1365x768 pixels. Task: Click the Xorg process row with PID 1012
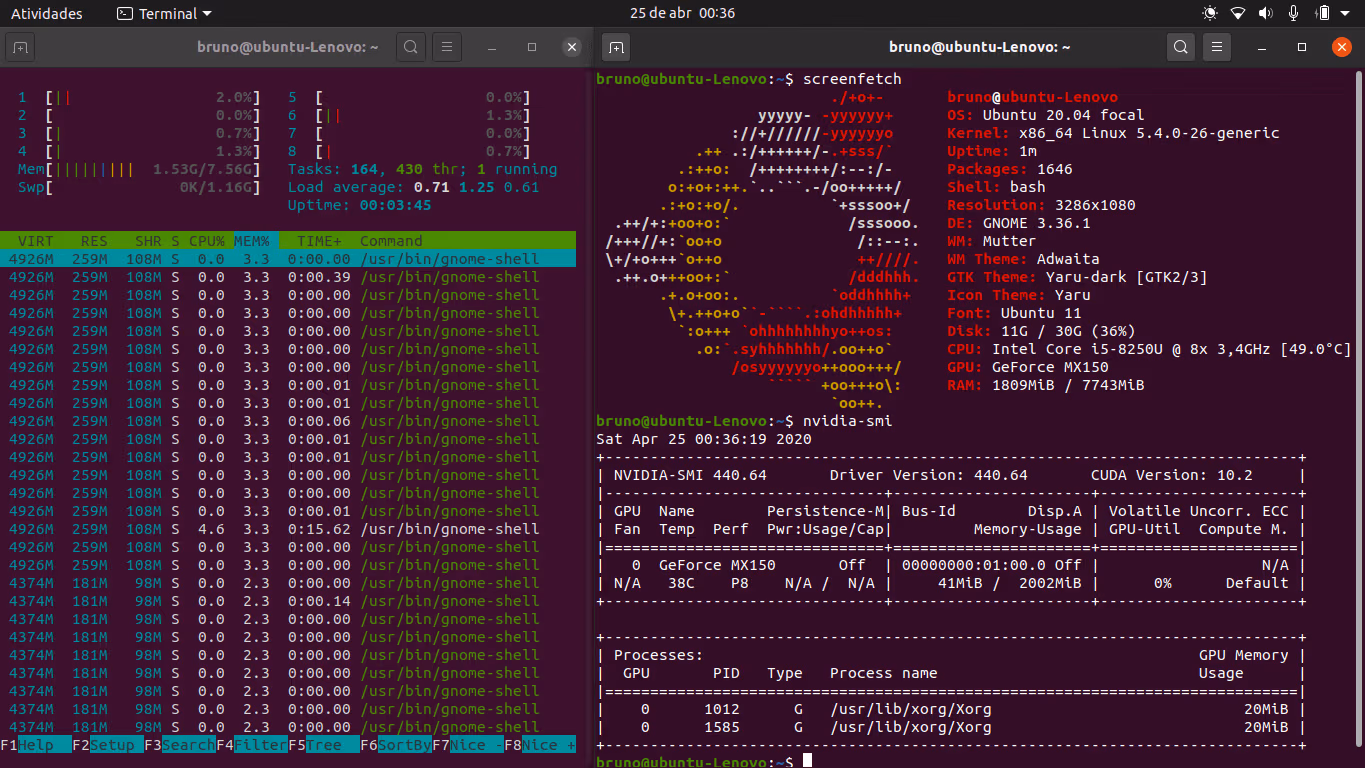(x=951, y=709)
